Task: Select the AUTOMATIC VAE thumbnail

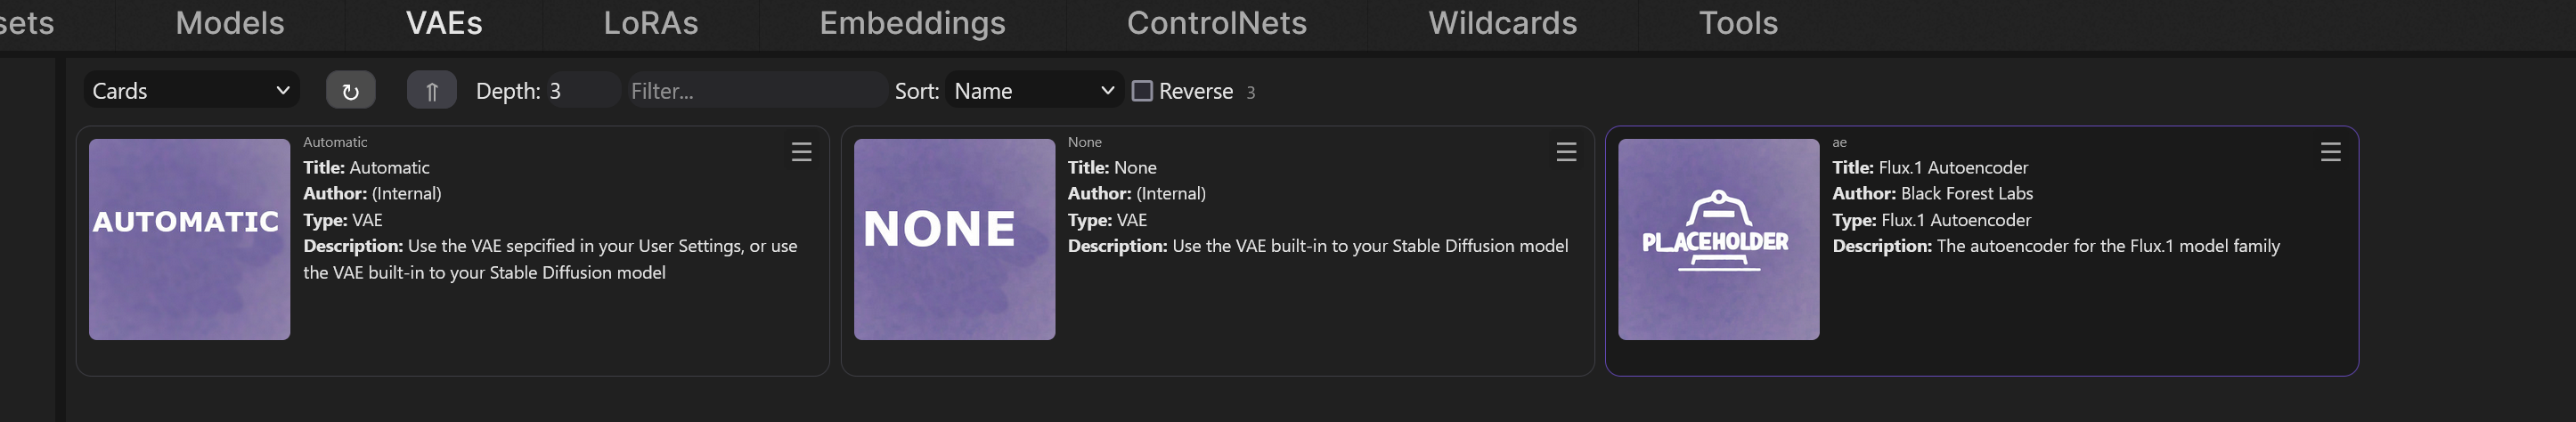Action: [189, 239]
